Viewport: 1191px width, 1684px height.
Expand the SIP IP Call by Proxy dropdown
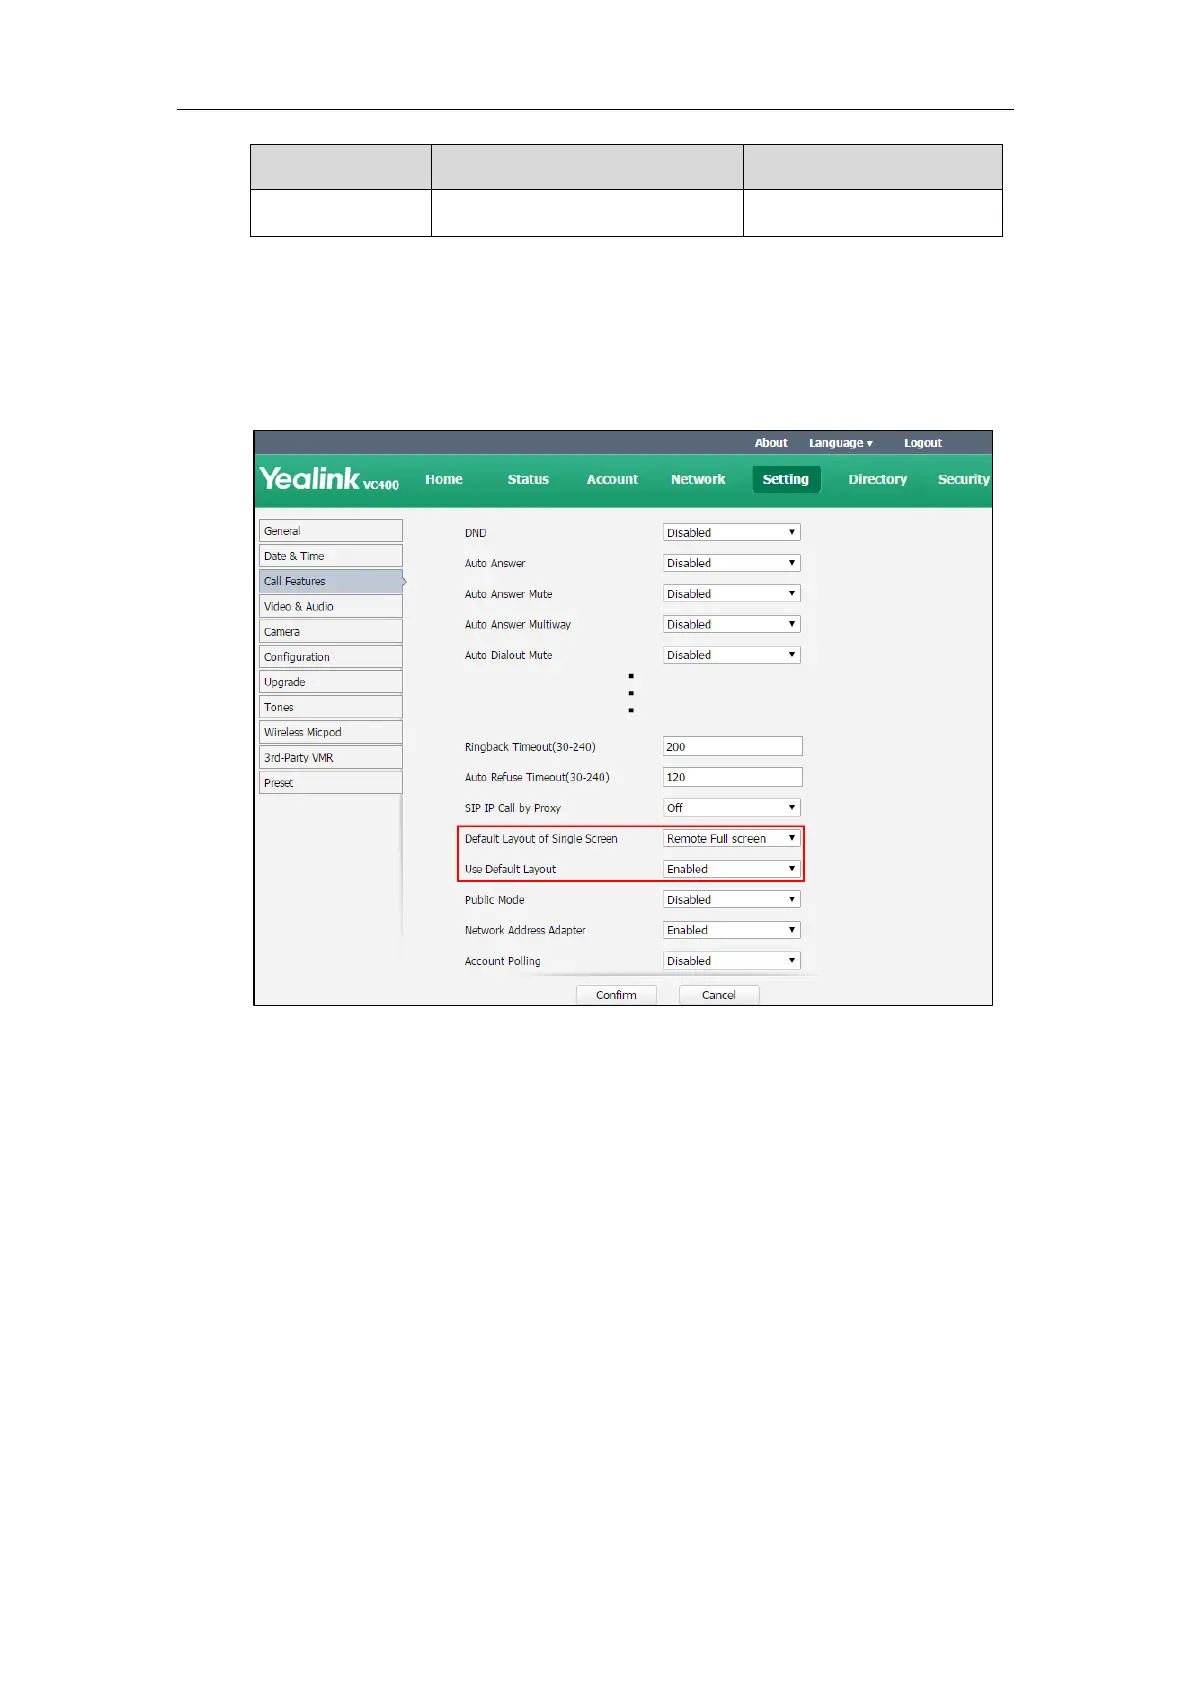click(732, 808)
